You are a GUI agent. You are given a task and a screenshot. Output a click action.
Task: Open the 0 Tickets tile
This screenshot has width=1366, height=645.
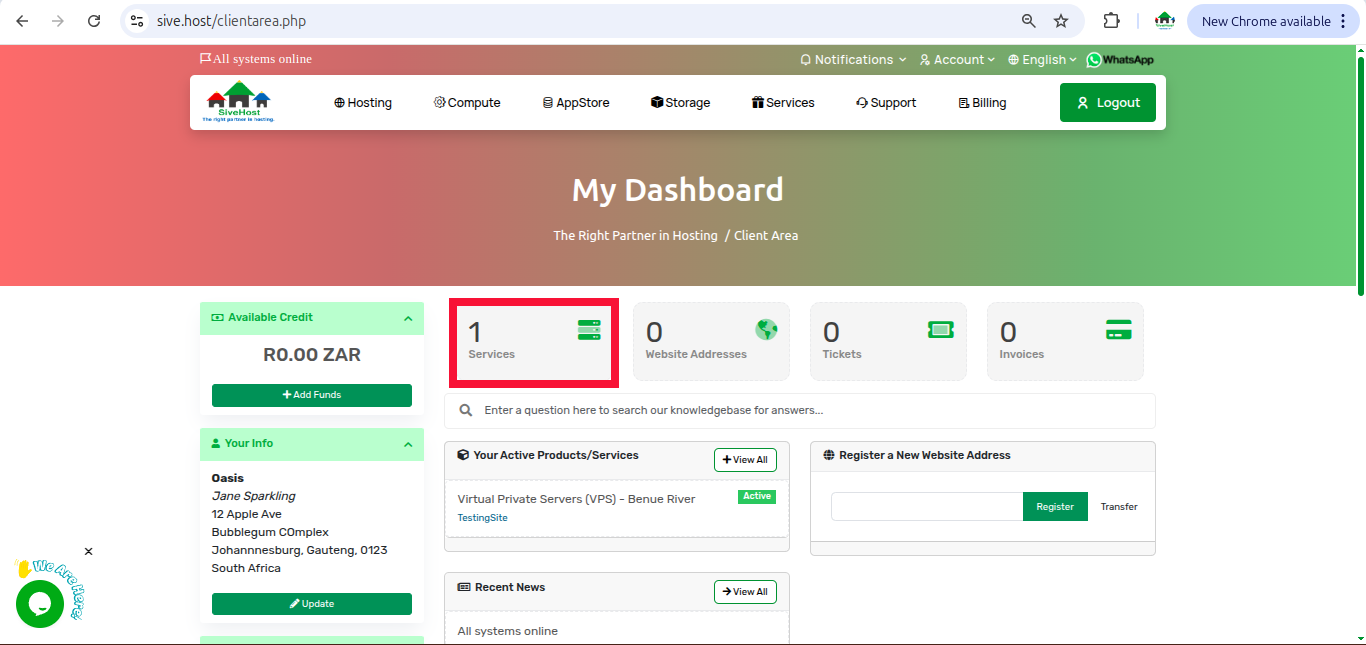888,341
